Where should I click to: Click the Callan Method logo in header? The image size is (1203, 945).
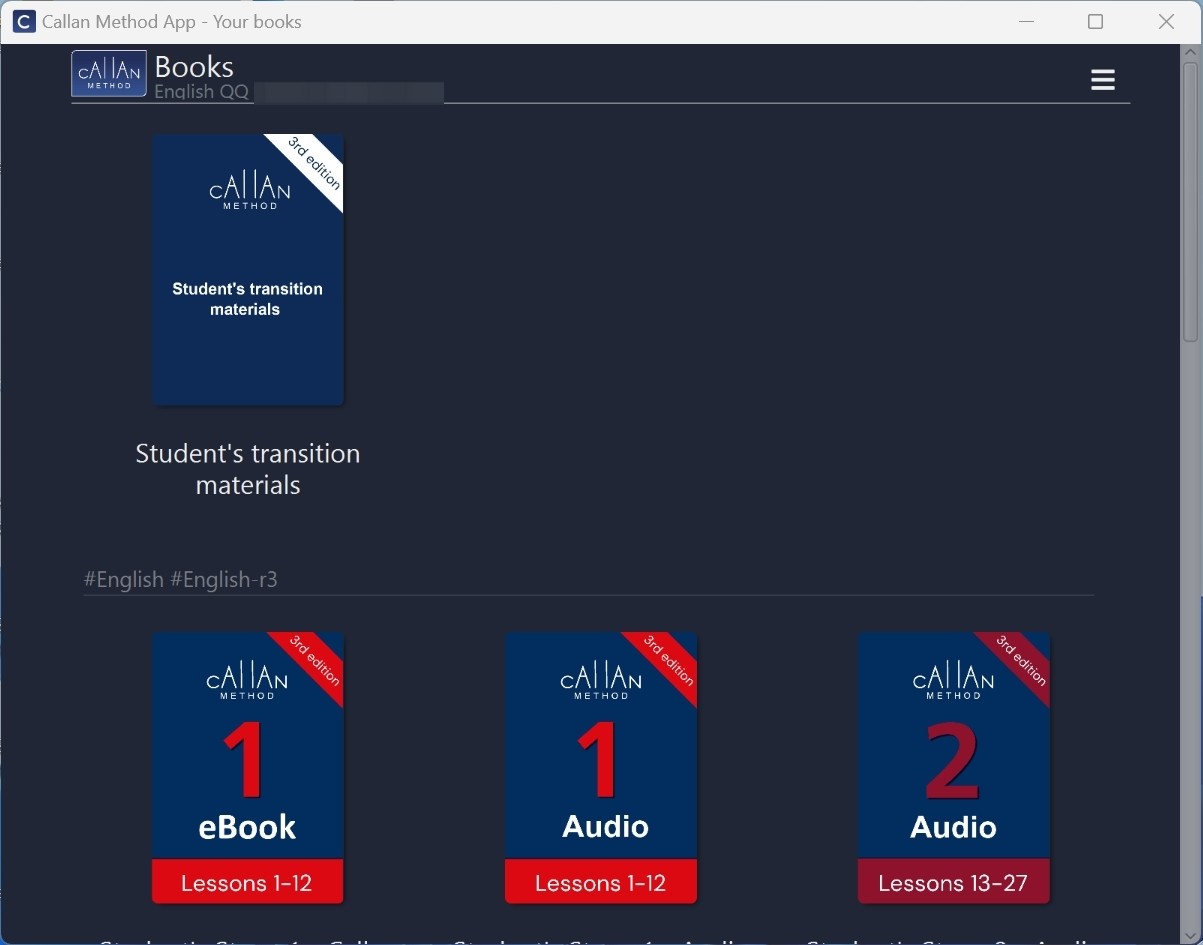(109, 74)
